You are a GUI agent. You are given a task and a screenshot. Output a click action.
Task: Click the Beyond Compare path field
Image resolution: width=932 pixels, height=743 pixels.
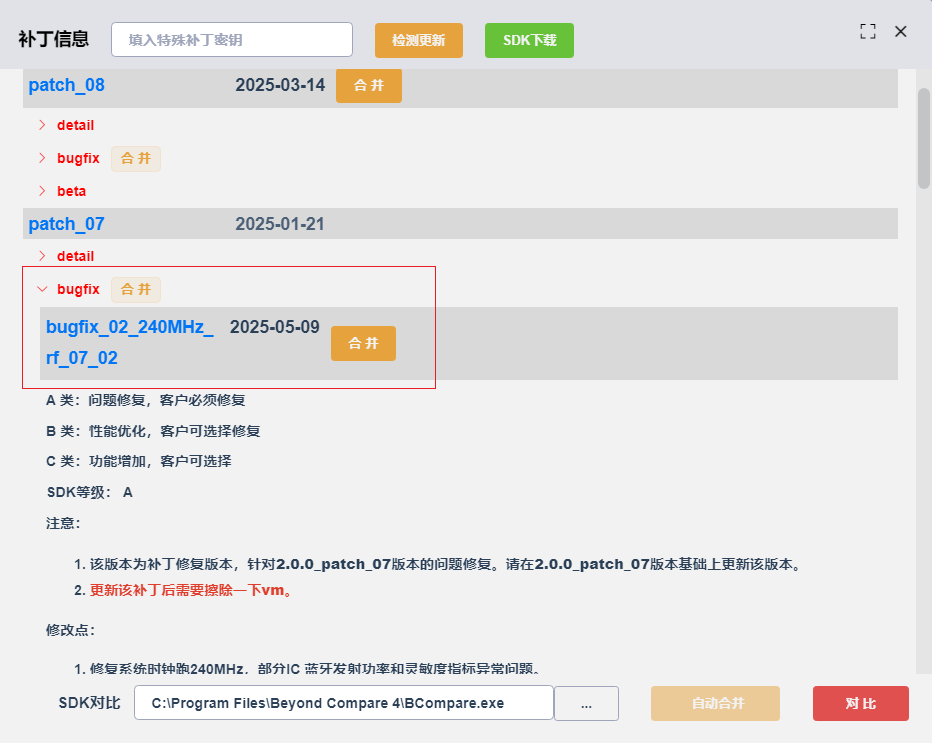pos(344,703)
